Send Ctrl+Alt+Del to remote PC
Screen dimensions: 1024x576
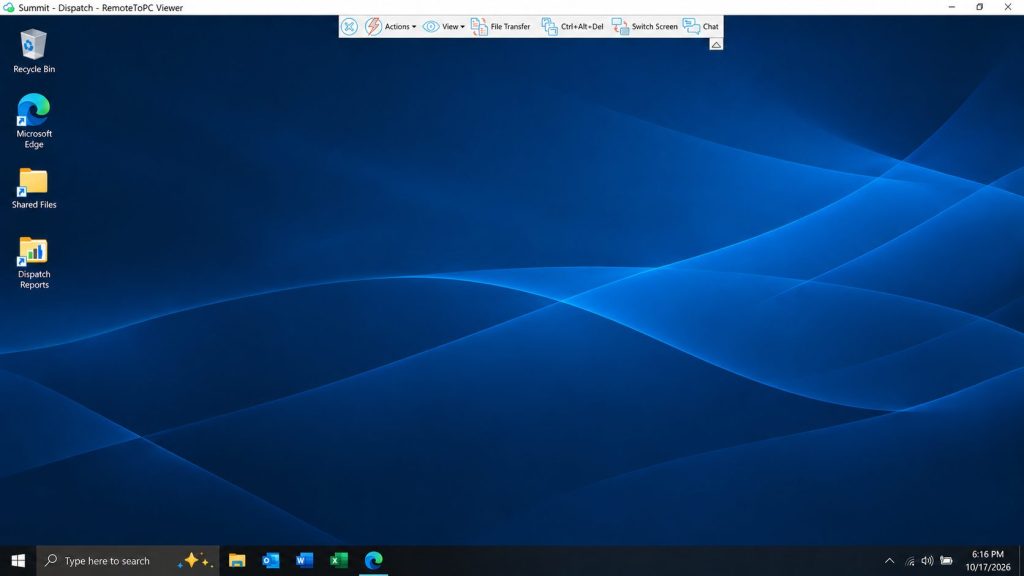tap(572, 27)
